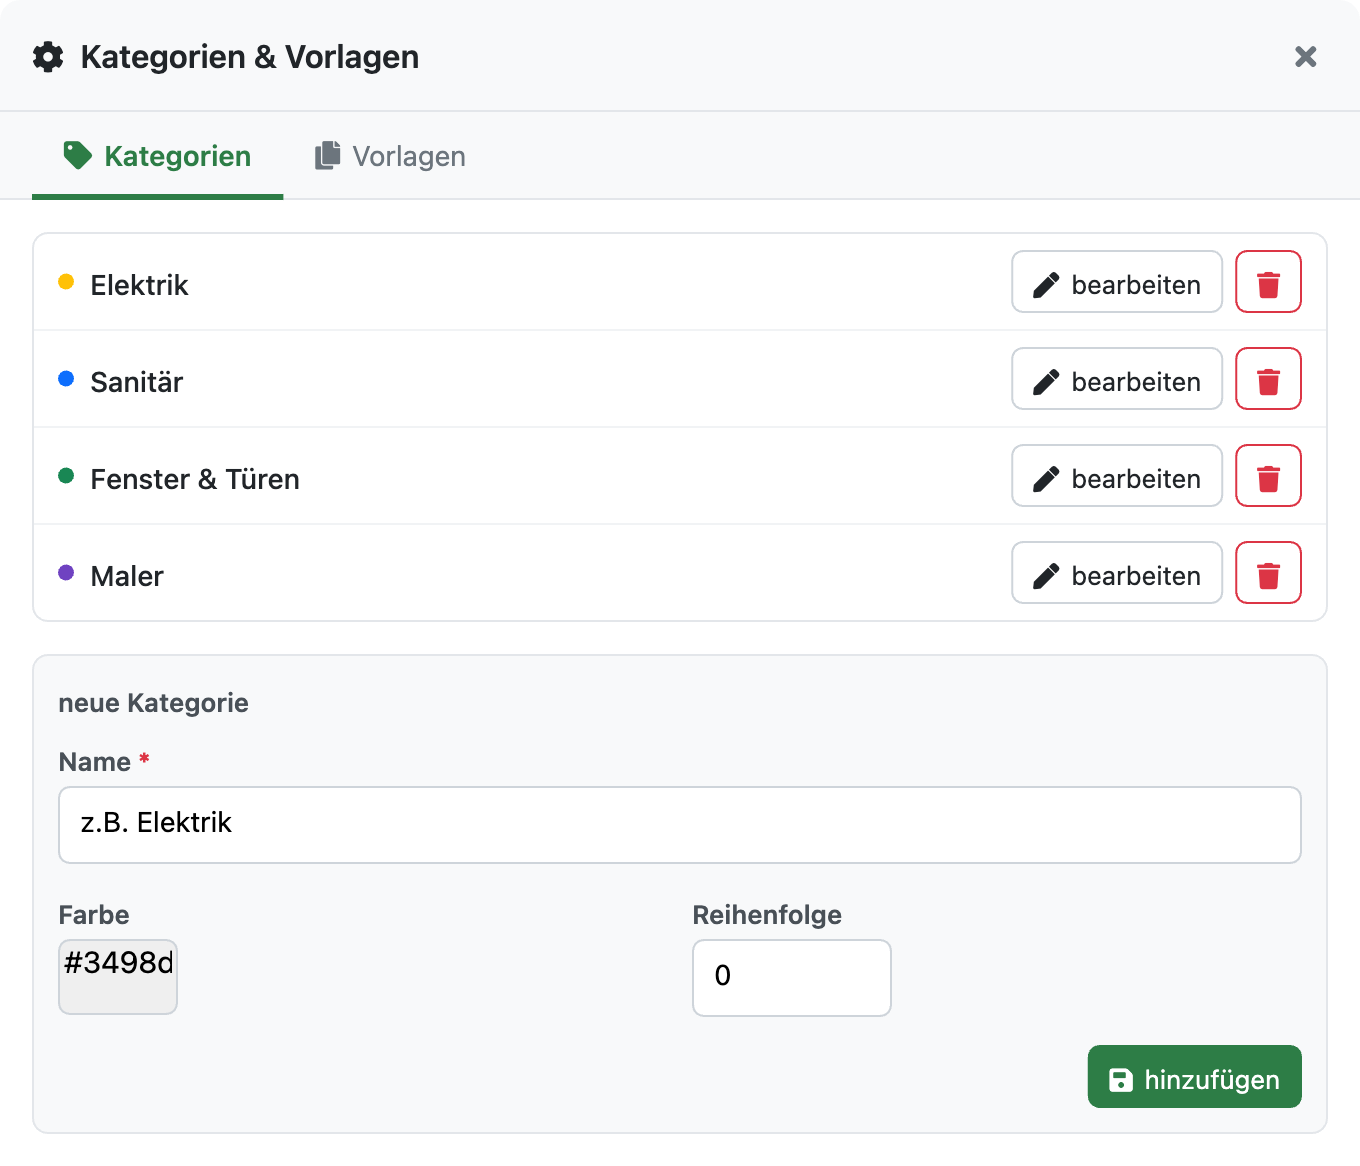Image resolution: width=1360 pixels, height=1166 pixels.
Task: Select the Maler category name
Action: pyautogui.click(x=127, y=576)
